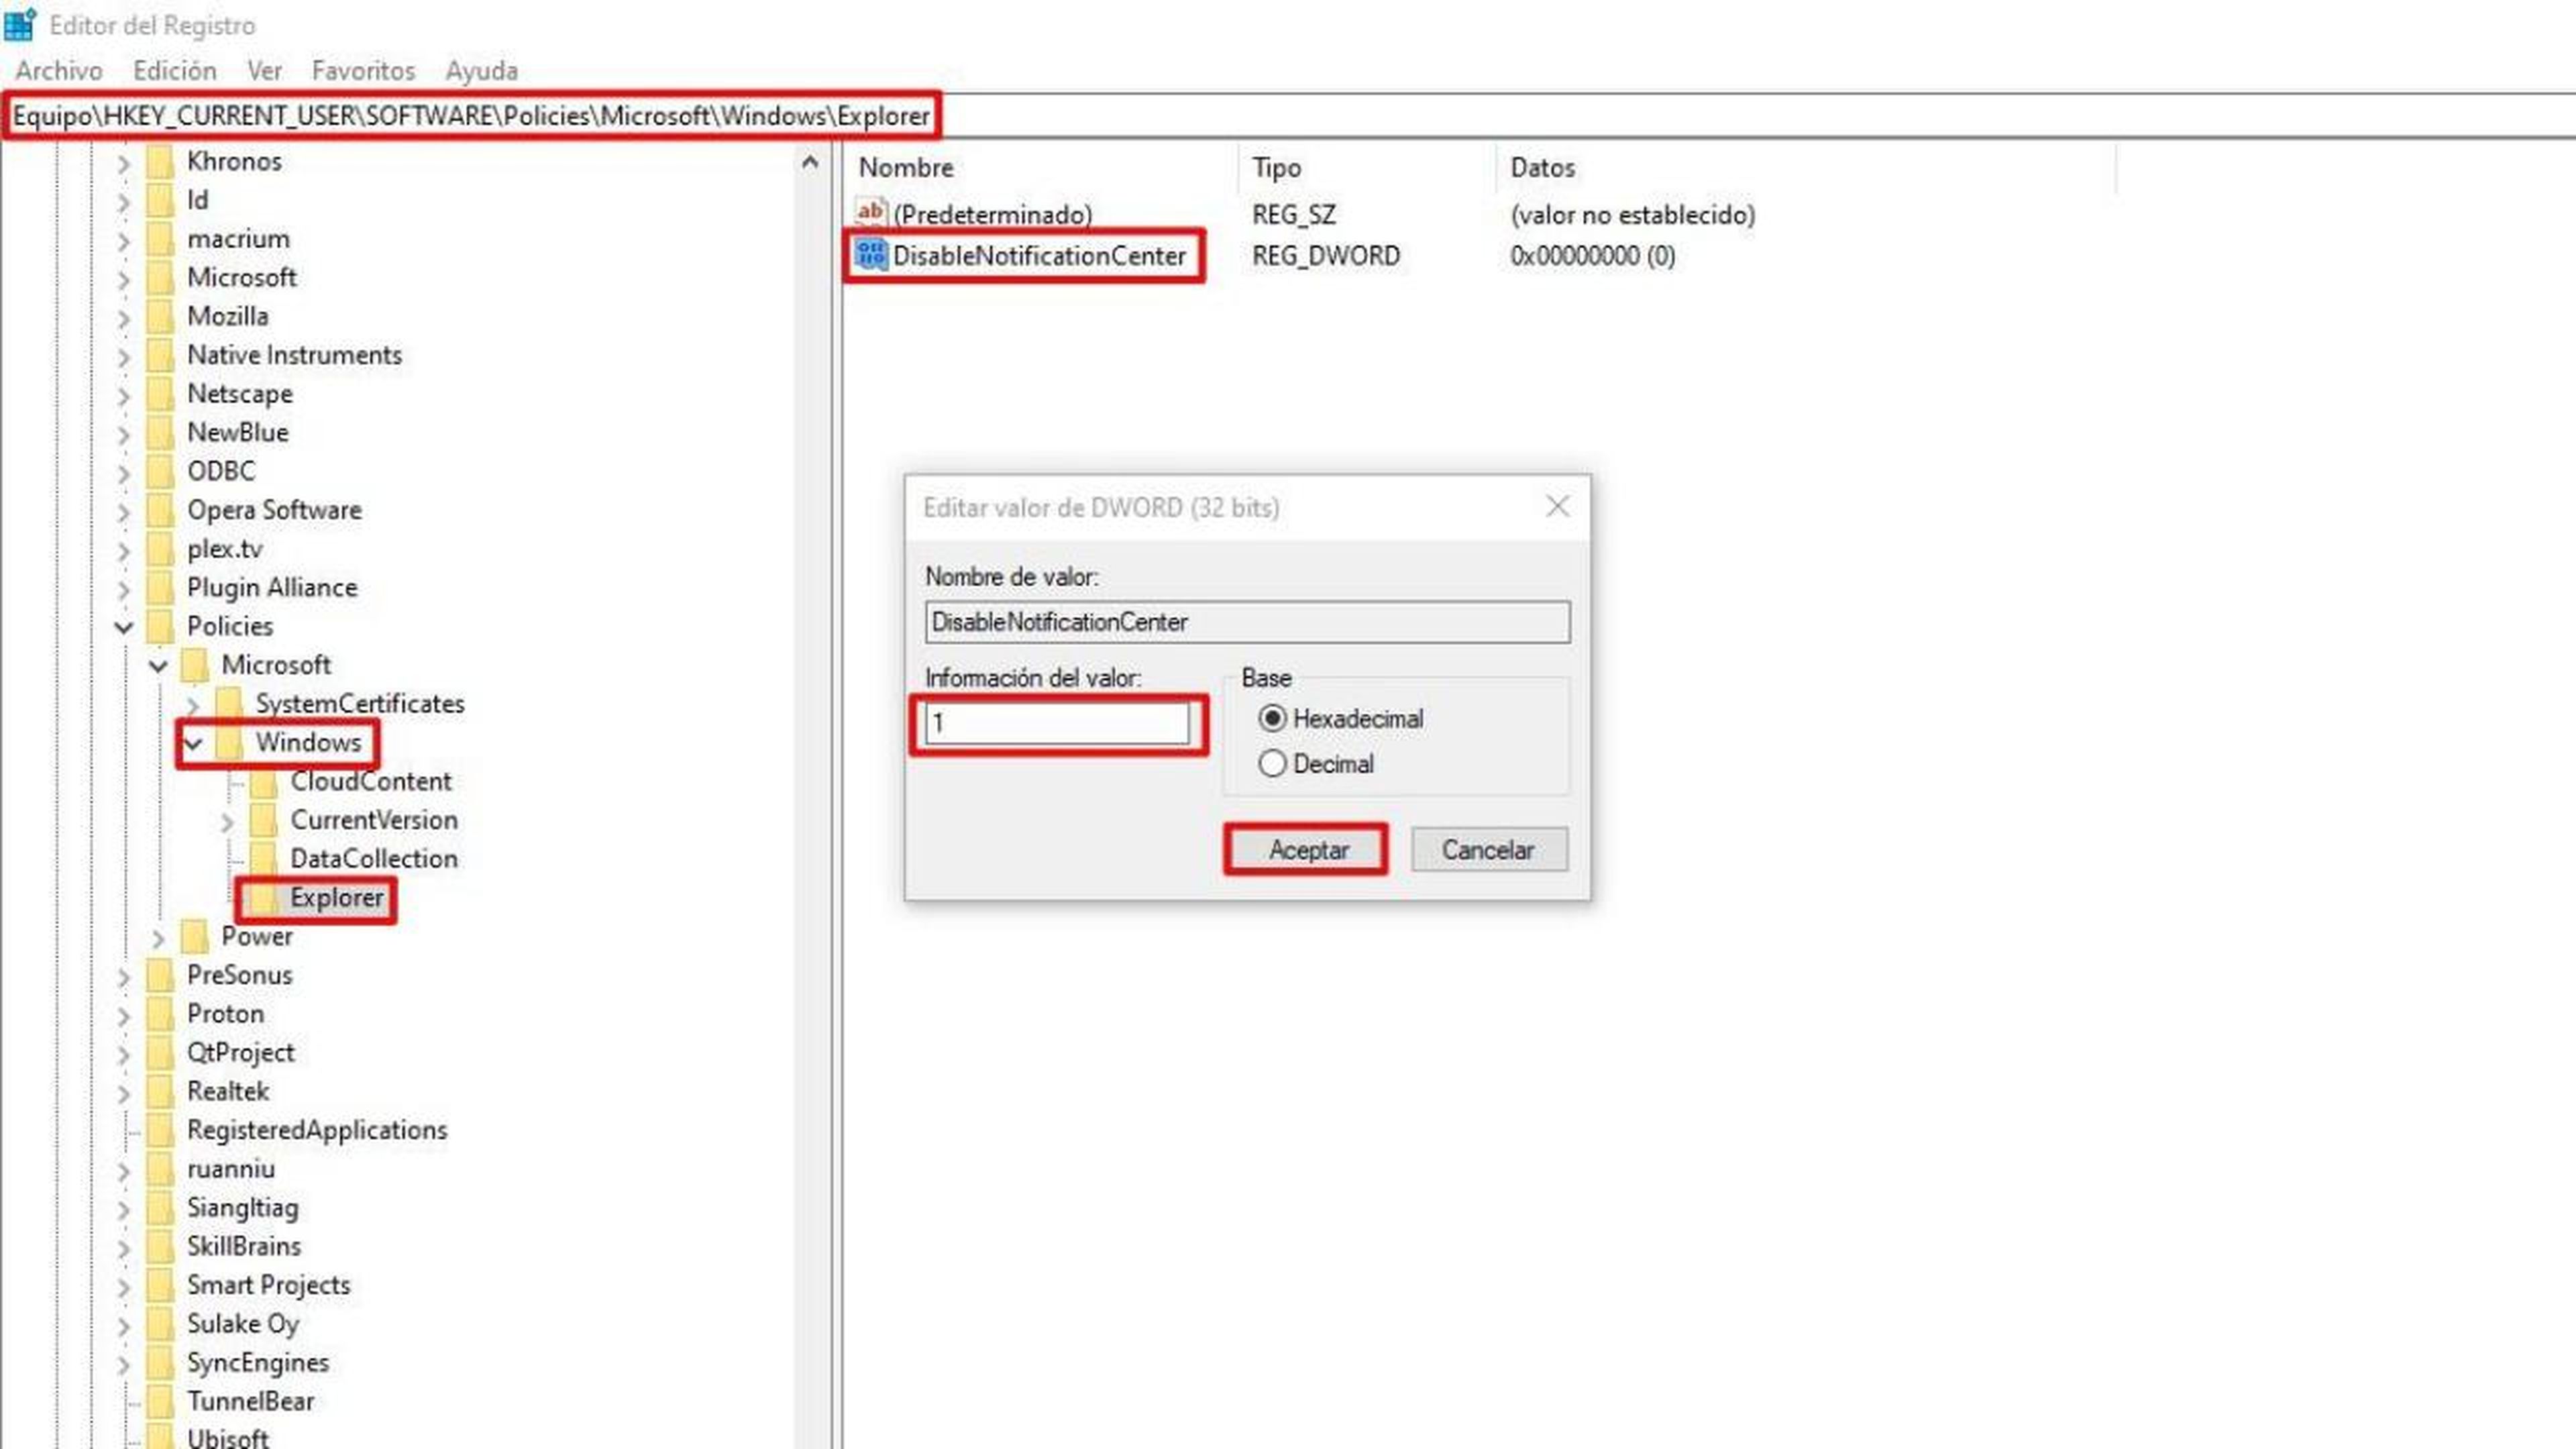The image size is (2576, 1449).
Task: Select the Smart Projects tree item
Action: [268, 1285]
